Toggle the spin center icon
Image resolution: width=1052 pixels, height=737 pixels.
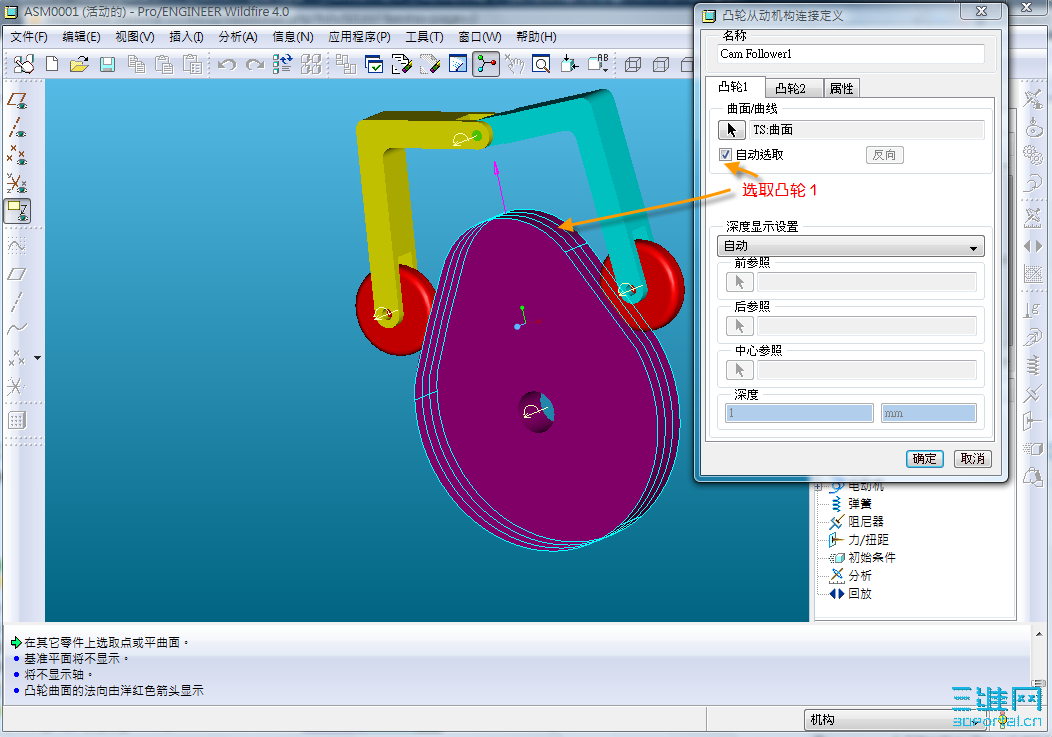pyautogui.click(x=486, y=64)
